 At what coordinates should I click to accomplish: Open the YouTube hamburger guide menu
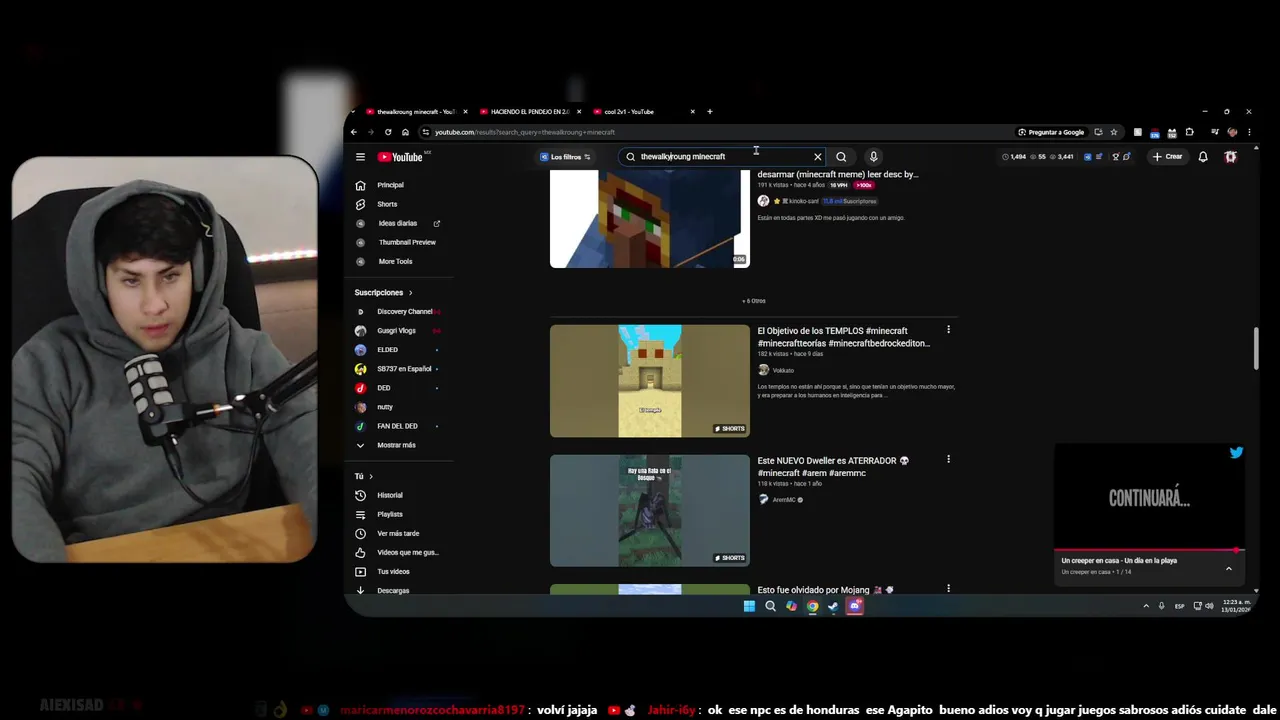click(x=360, y=157)
